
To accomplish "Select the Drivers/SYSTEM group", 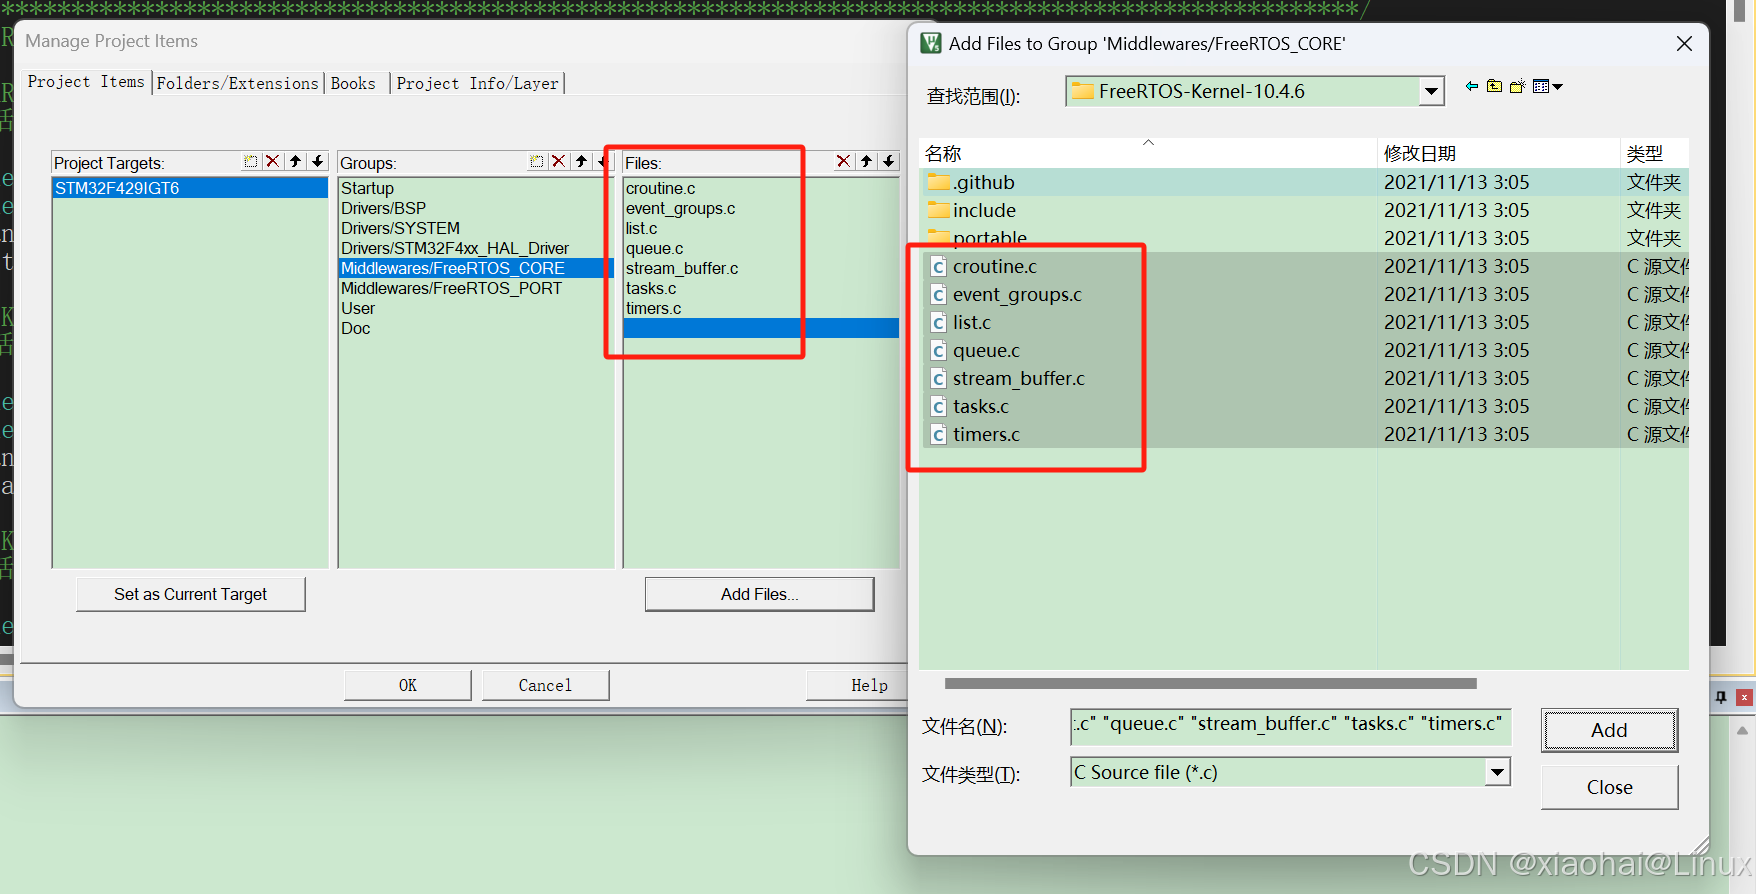I will [x=400, y=228].
